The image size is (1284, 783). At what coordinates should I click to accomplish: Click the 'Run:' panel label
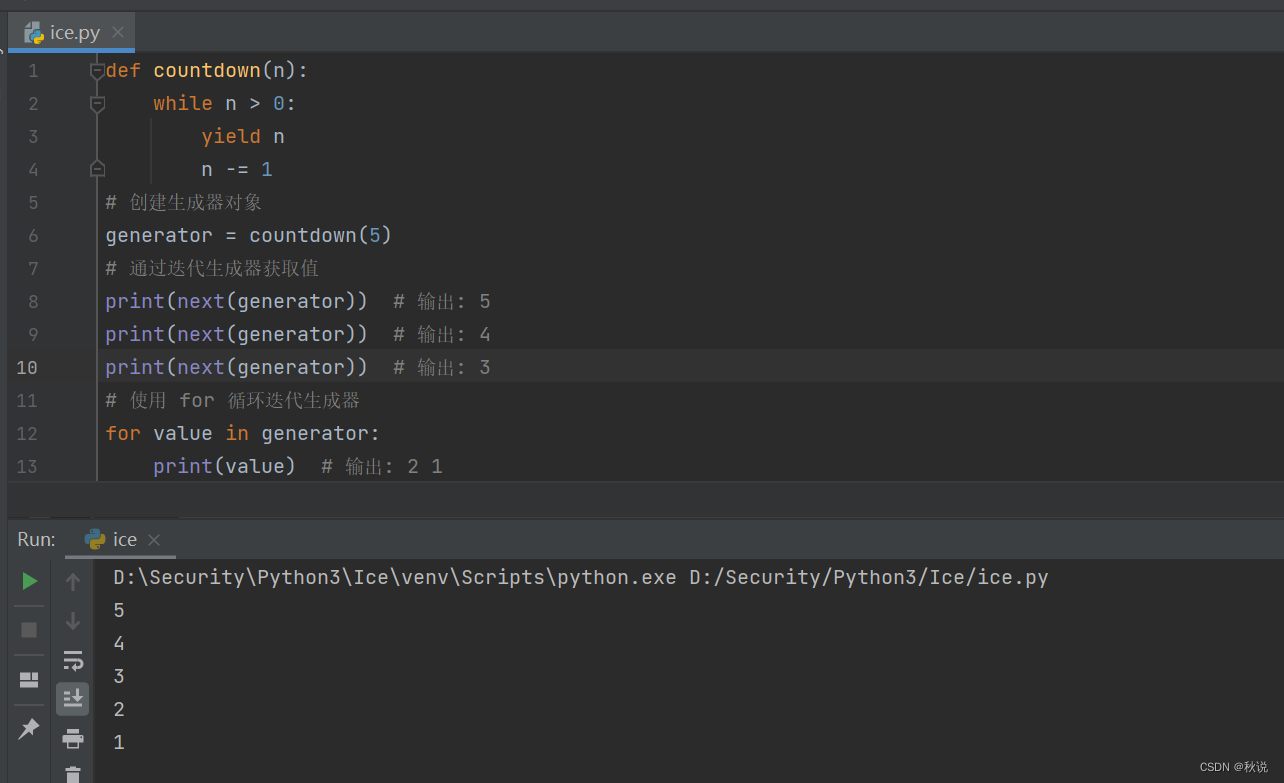point(36,539)
